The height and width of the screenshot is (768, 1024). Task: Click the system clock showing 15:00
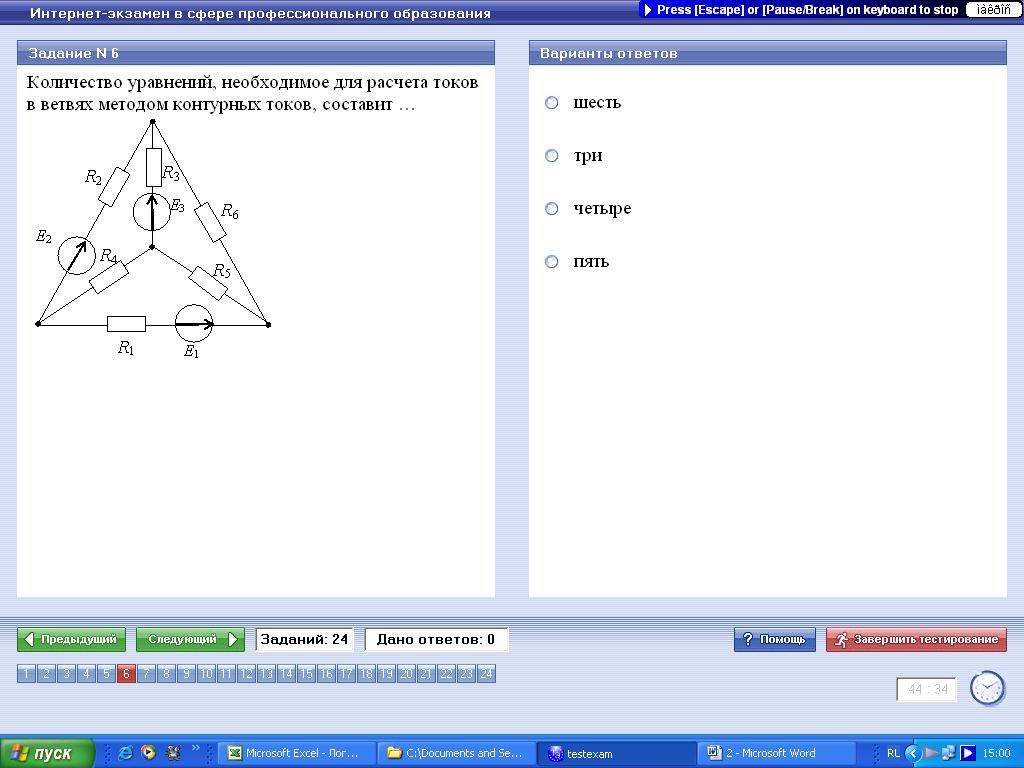pyautogui.click(x=997, y=753)
